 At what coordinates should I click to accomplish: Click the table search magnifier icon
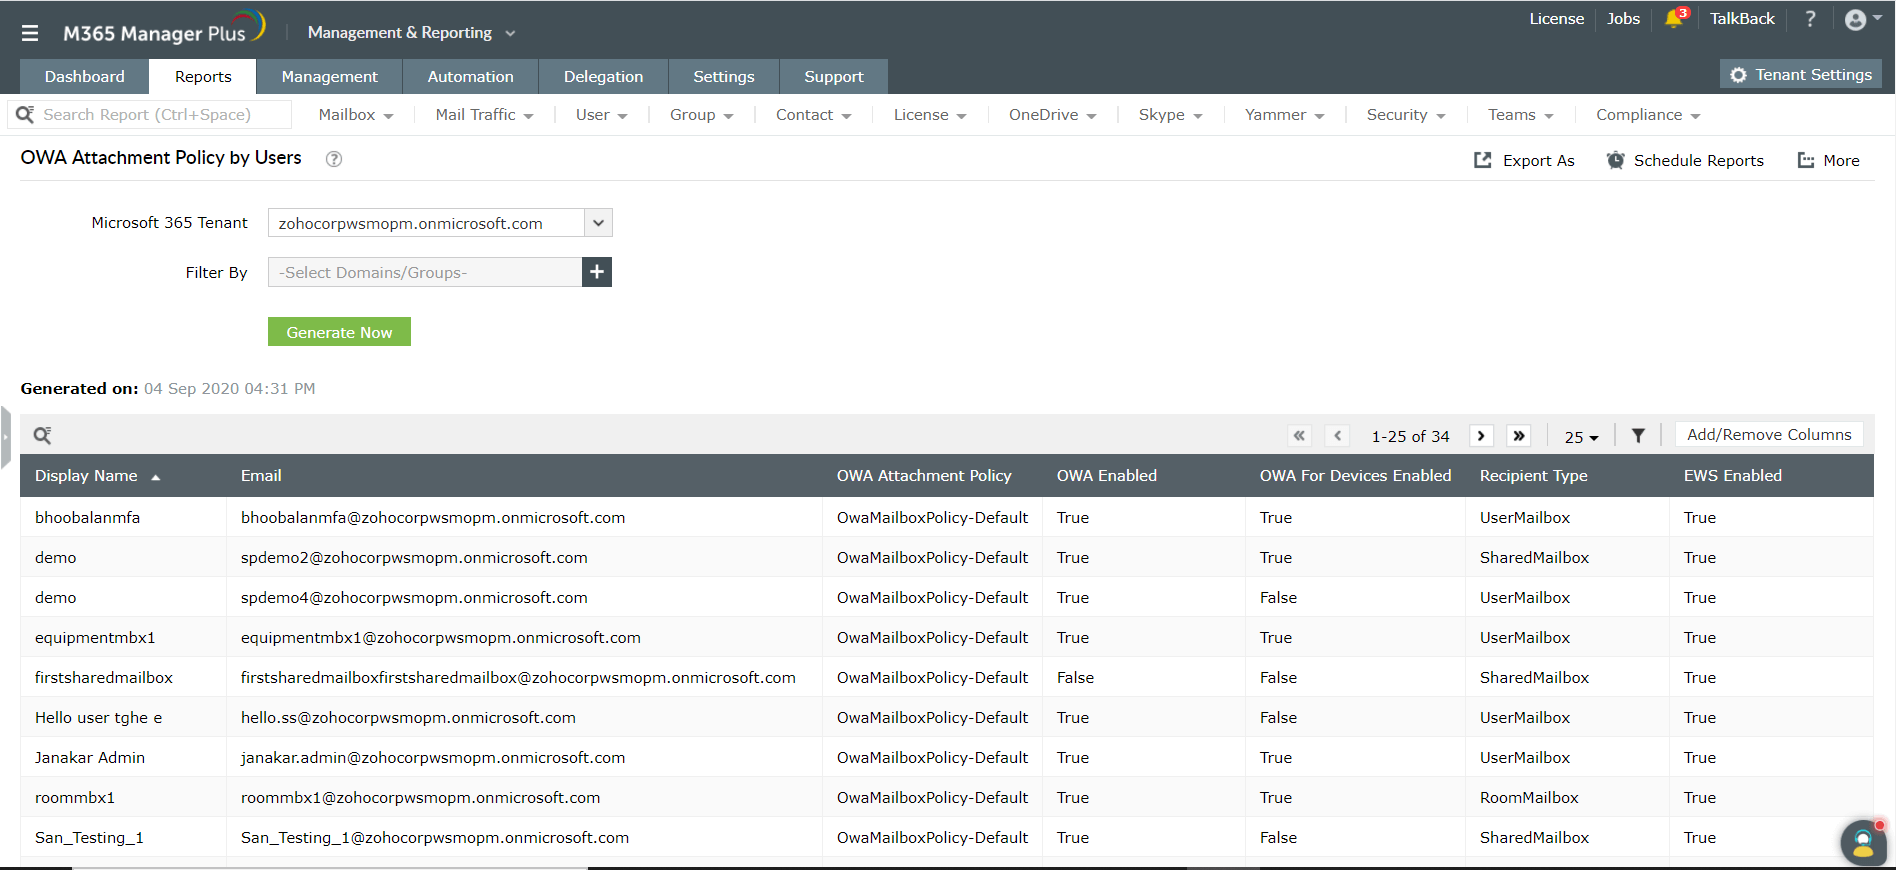pos(42,435)
